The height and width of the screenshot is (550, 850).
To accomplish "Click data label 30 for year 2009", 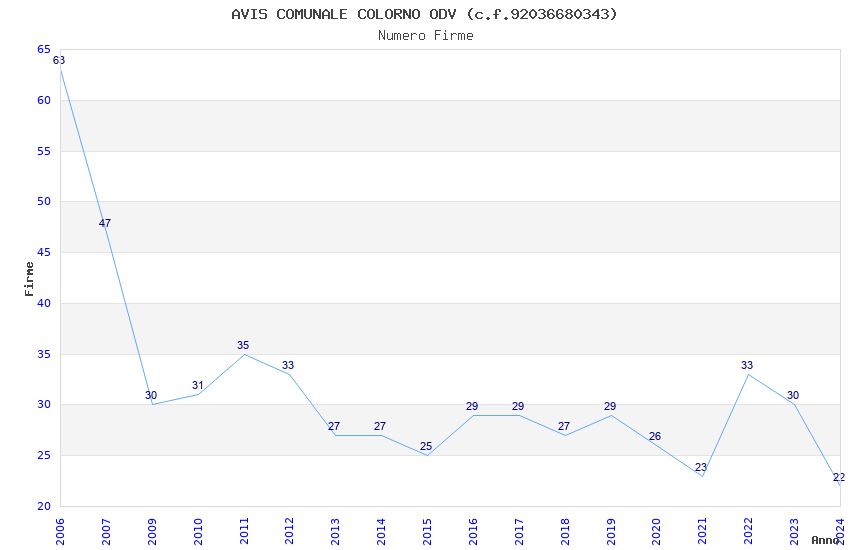I will click(x=151, y=395).
